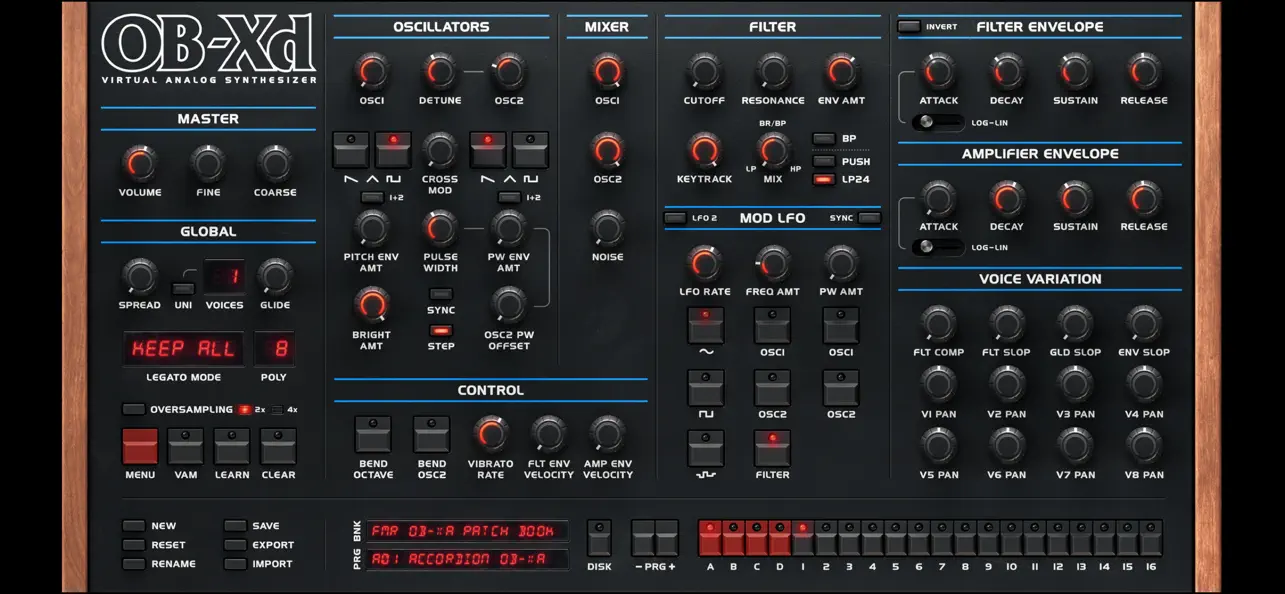The height and width of the screenshot is (594, 1285).
Task: Click the PULSE WIDTH knob
Action: click(x=440, y=228)
